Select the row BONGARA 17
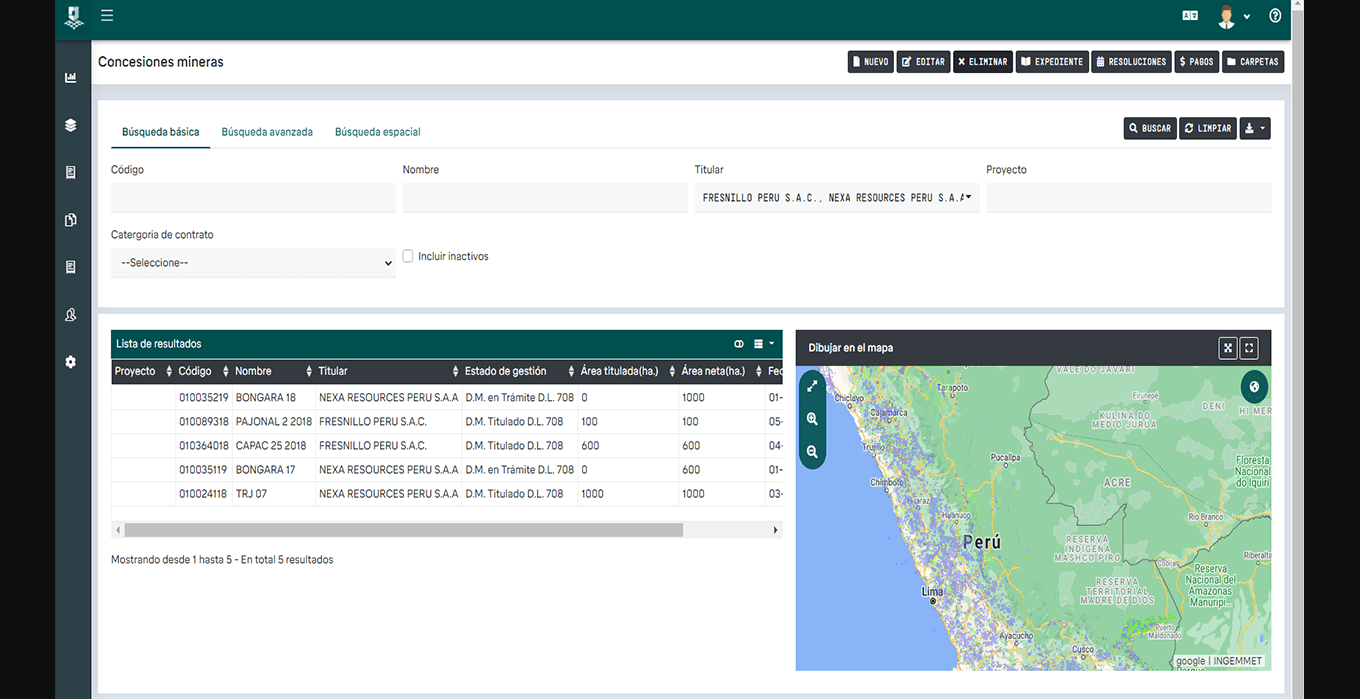Image resolution: width=1360 pixels, height=699 pixels. click(x=446, y=470)
